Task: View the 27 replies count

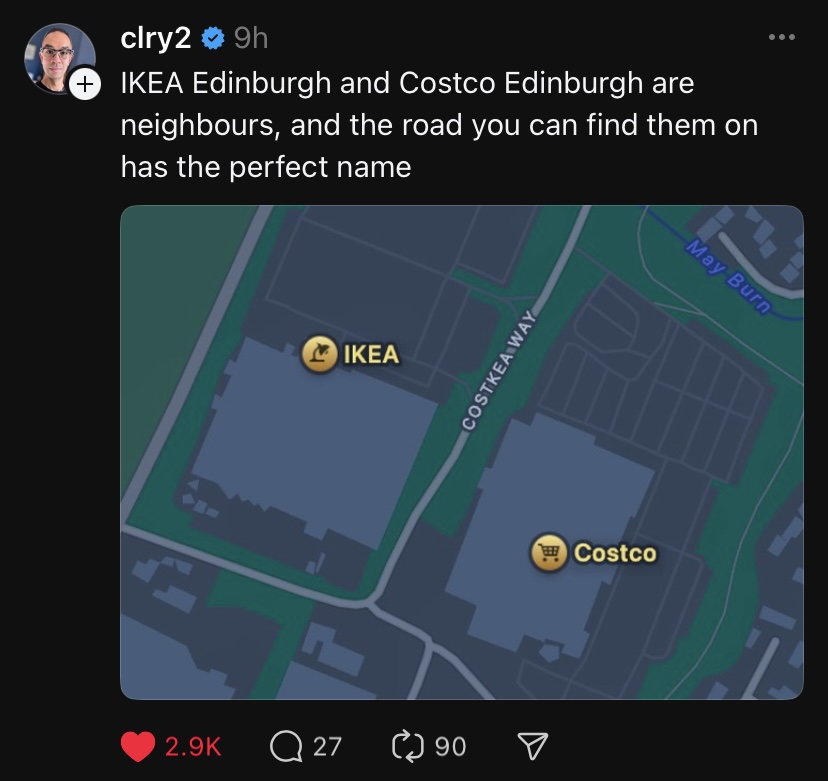Action: (x=327, y=747)
